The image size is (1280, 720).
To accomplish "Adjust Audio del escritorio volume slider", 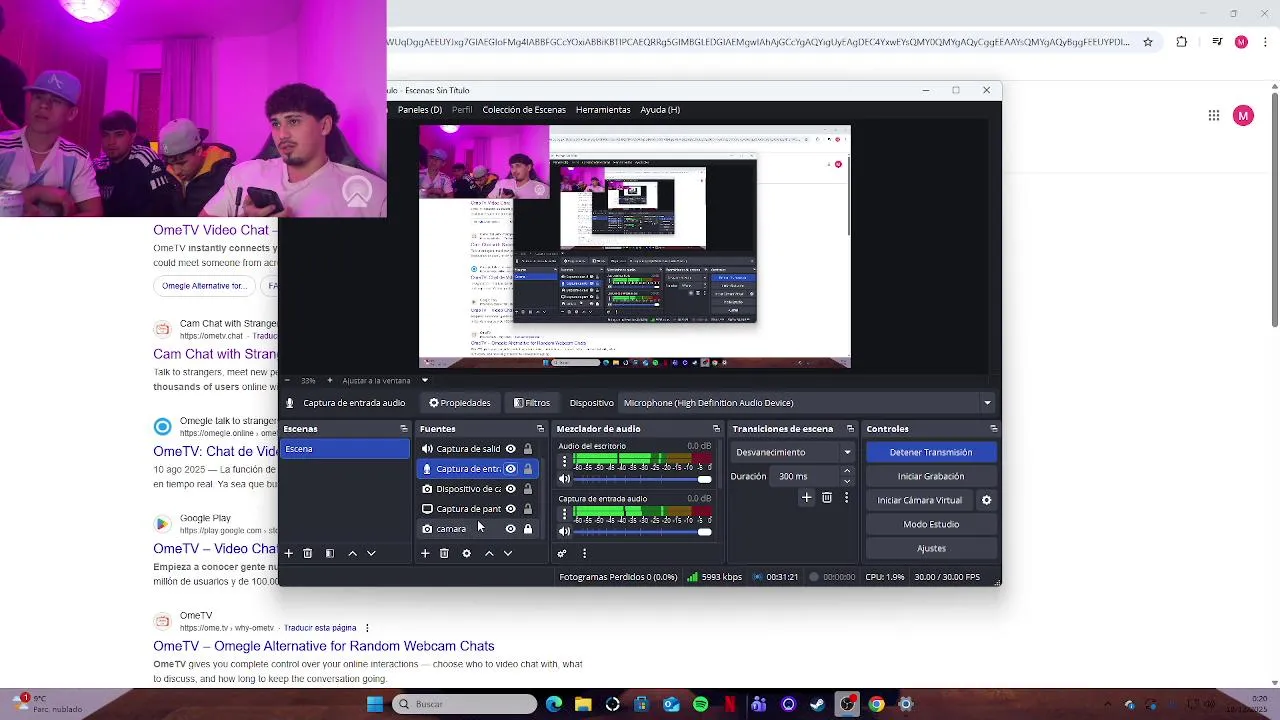I will tap(642, 479).
